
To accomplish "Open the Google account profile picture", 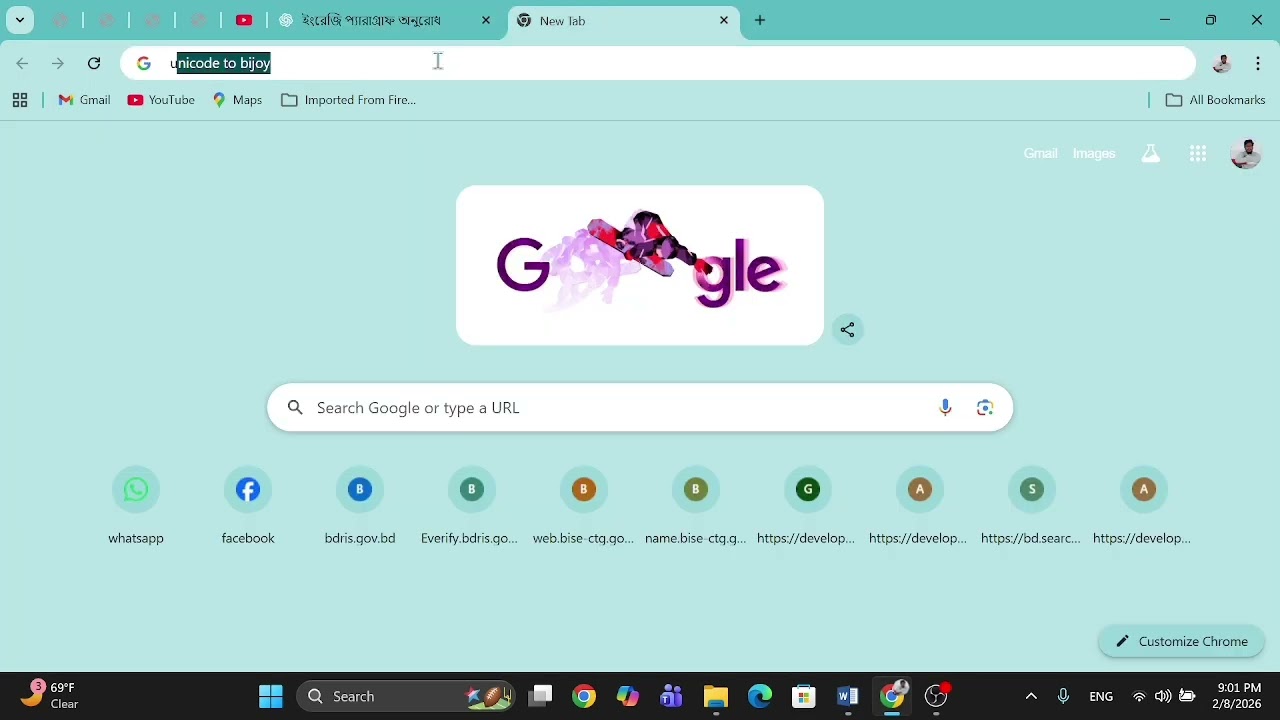I will coord(1246,154).
